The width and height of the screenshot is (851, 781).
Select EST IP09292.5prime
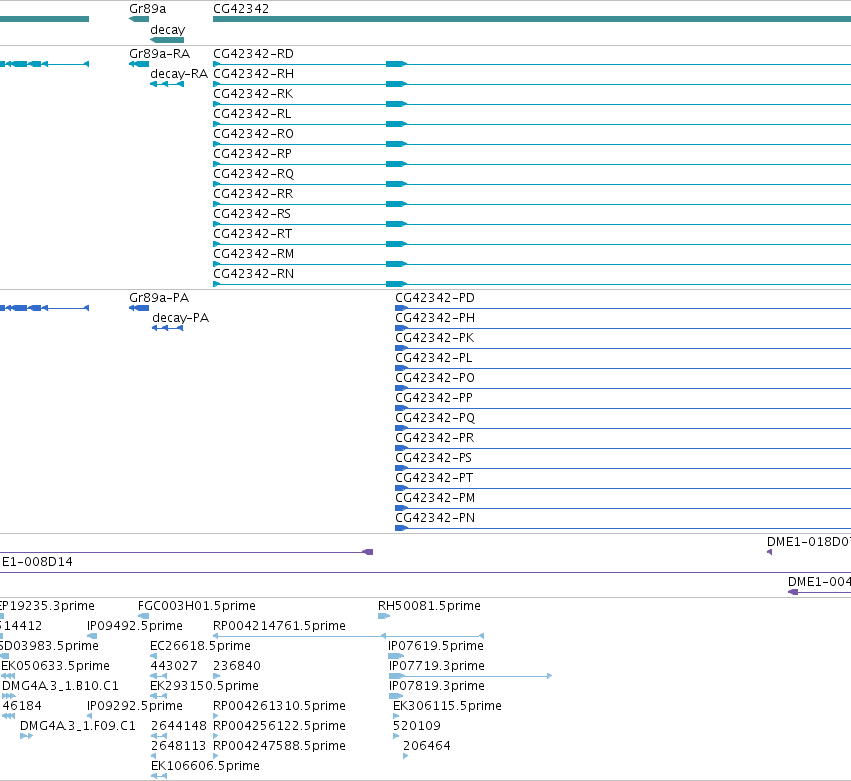tap(135, 707)
